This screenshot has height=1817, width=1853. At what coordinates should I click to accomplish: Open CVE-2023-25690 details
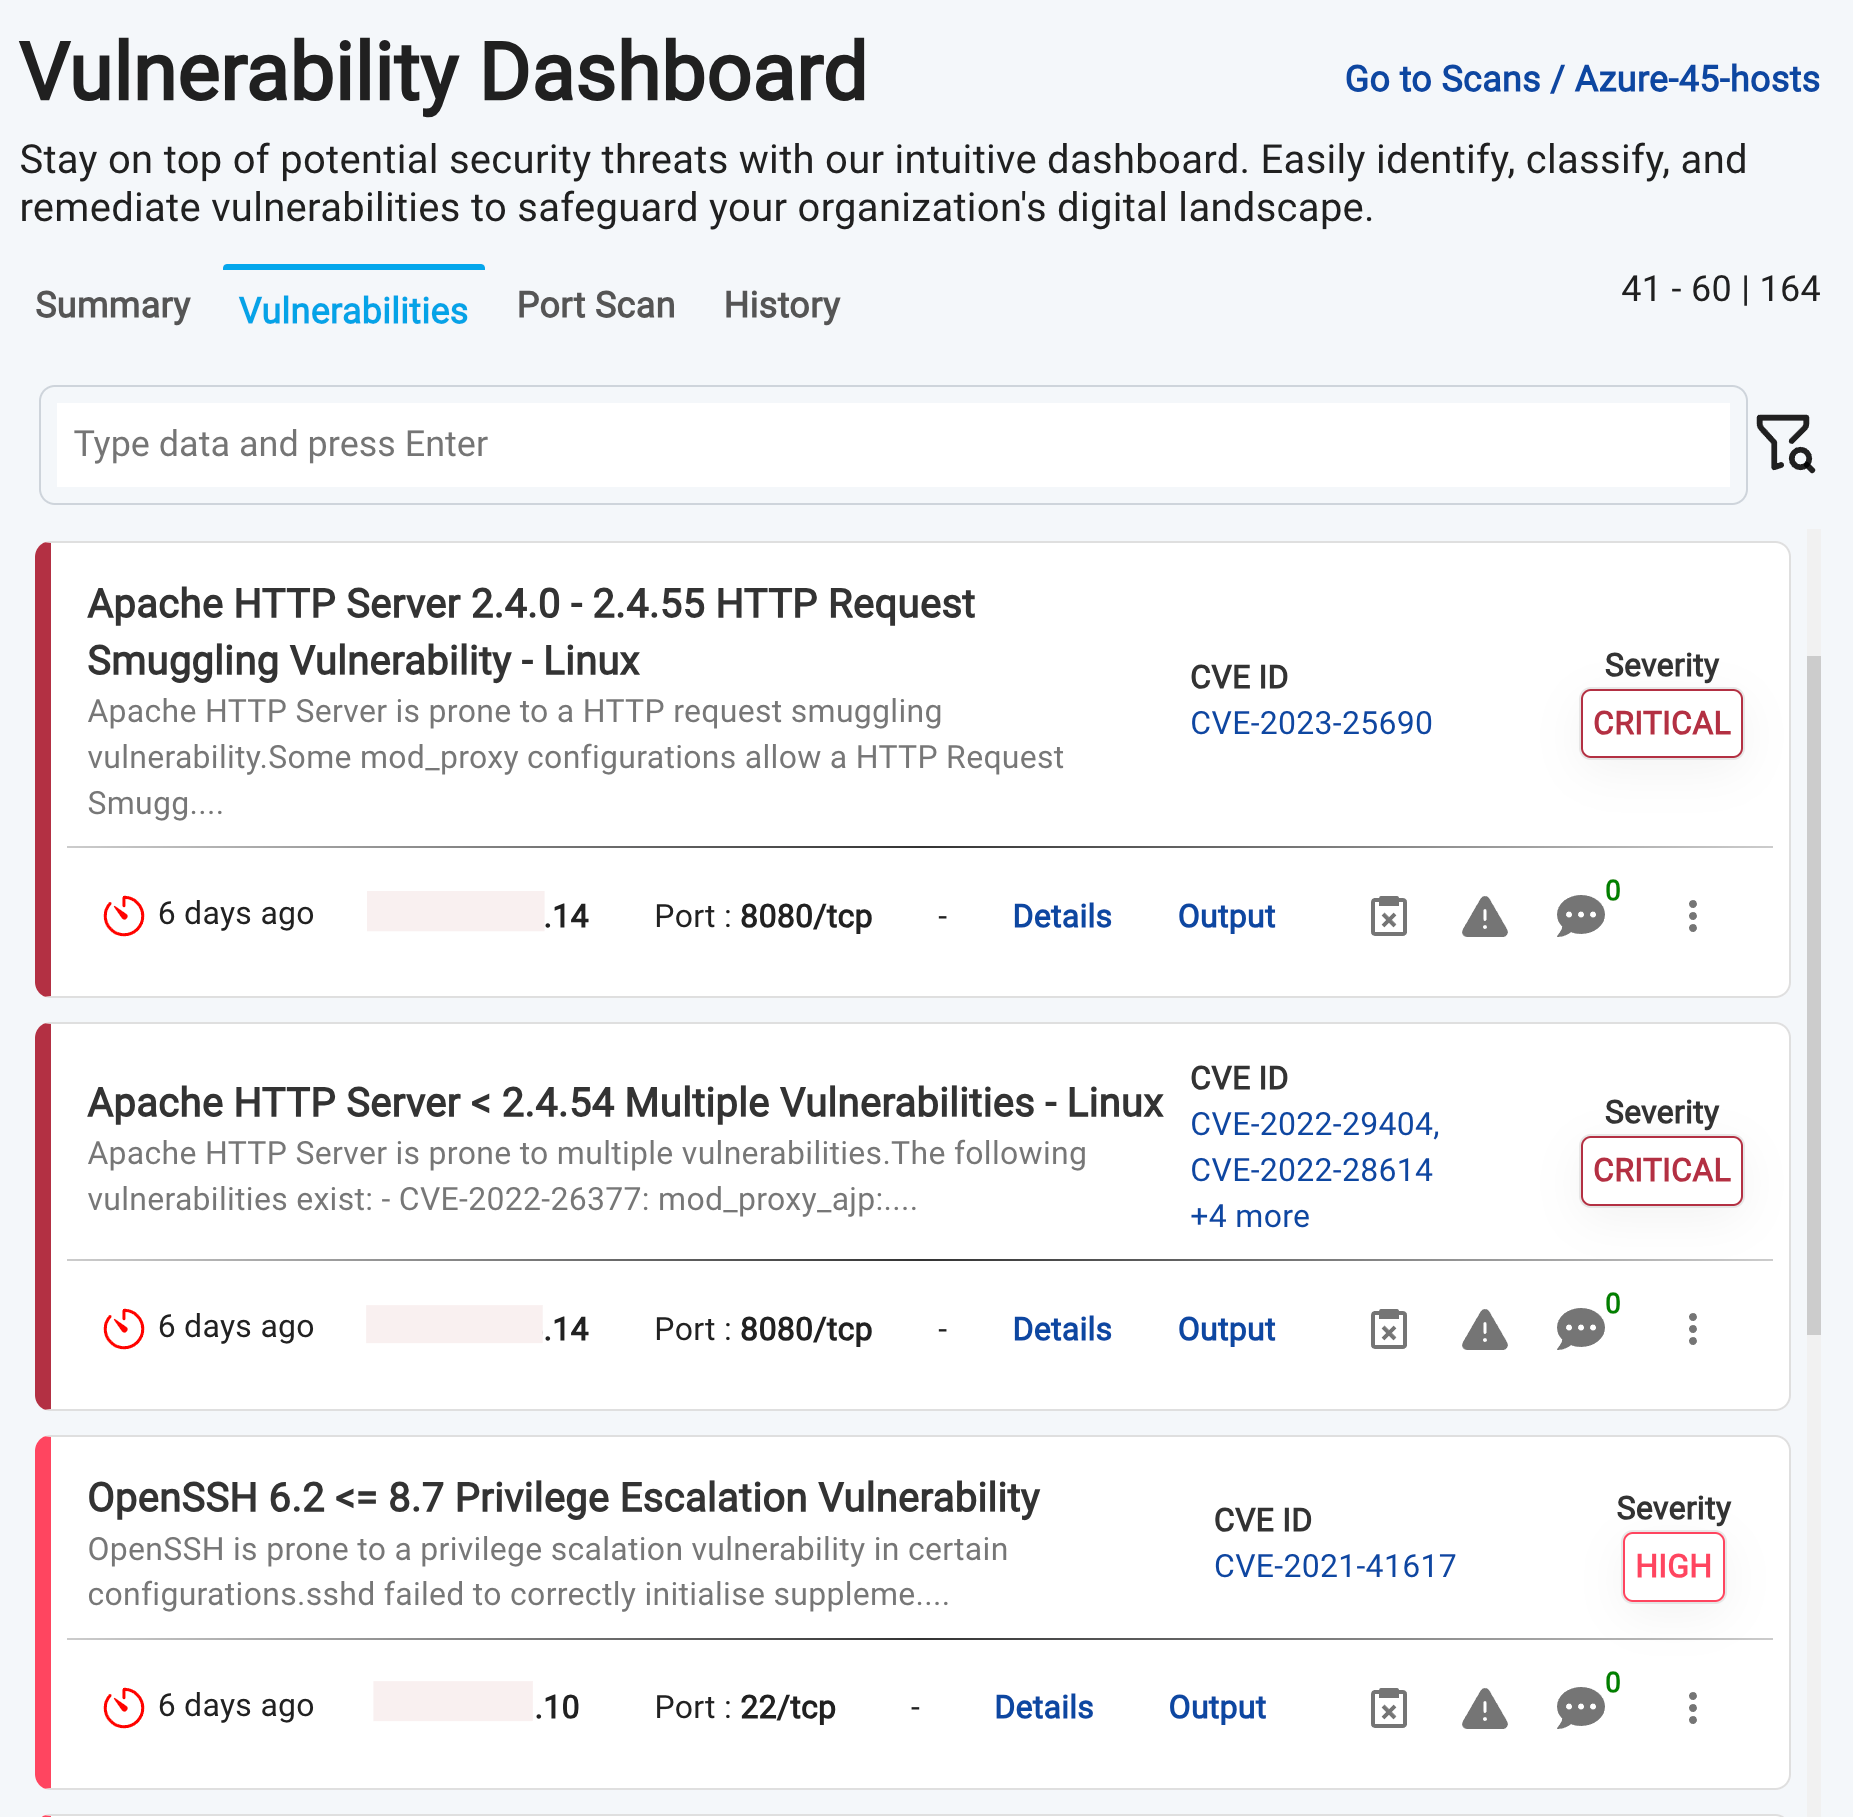click(1311, 722)
